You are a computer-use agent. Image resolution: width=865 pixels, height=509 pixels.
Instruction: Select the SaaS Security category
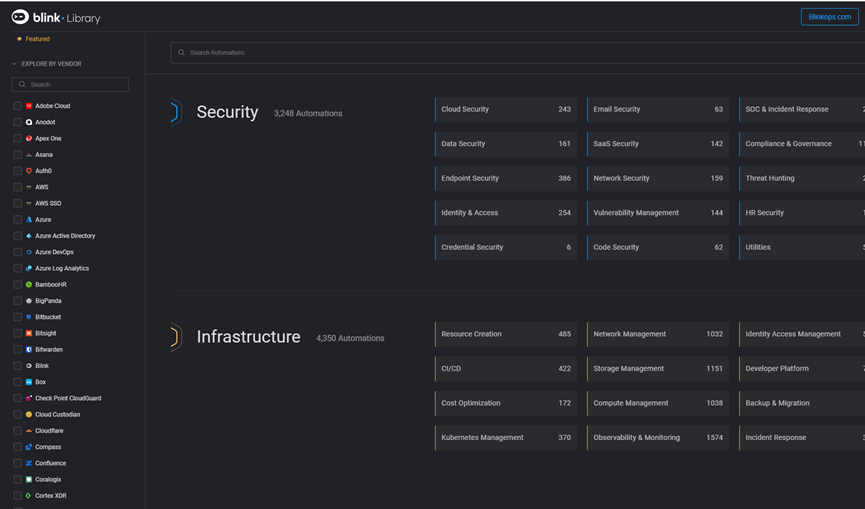pos(658,144)
